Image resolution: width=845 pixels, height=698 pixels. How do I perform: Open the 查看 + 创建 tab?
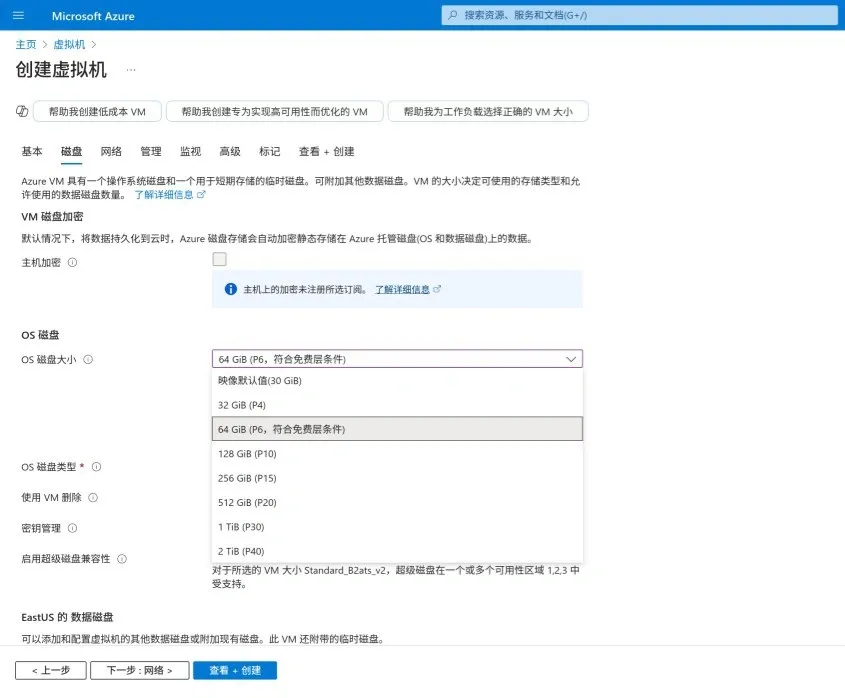(326, 152)
